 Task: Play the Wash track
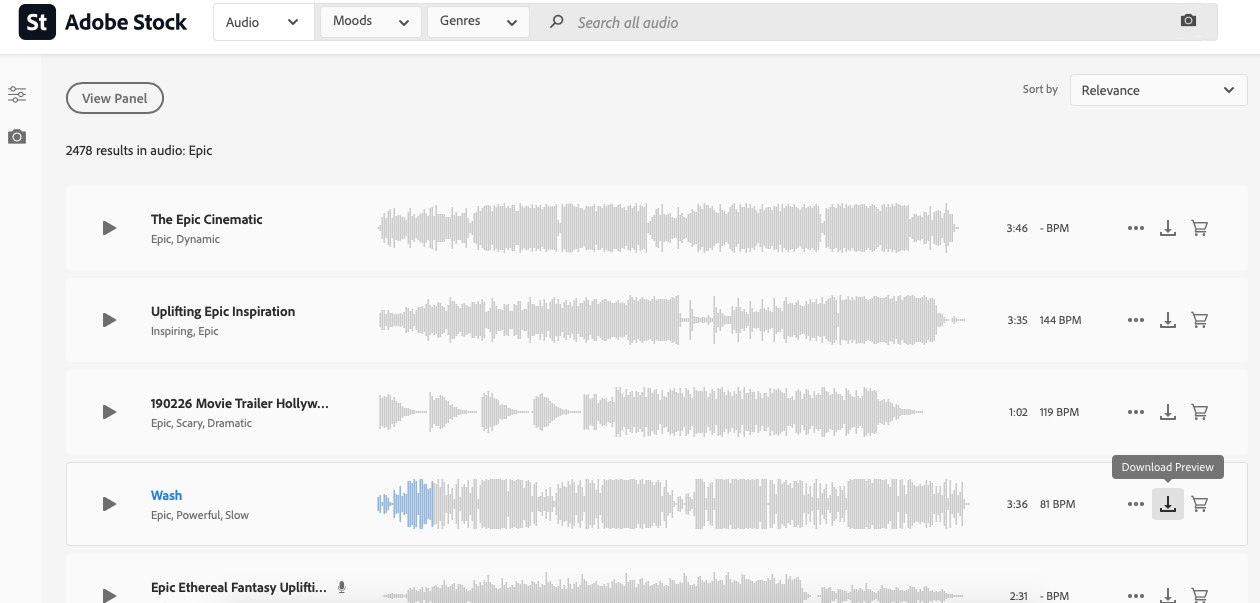[109, 504]
